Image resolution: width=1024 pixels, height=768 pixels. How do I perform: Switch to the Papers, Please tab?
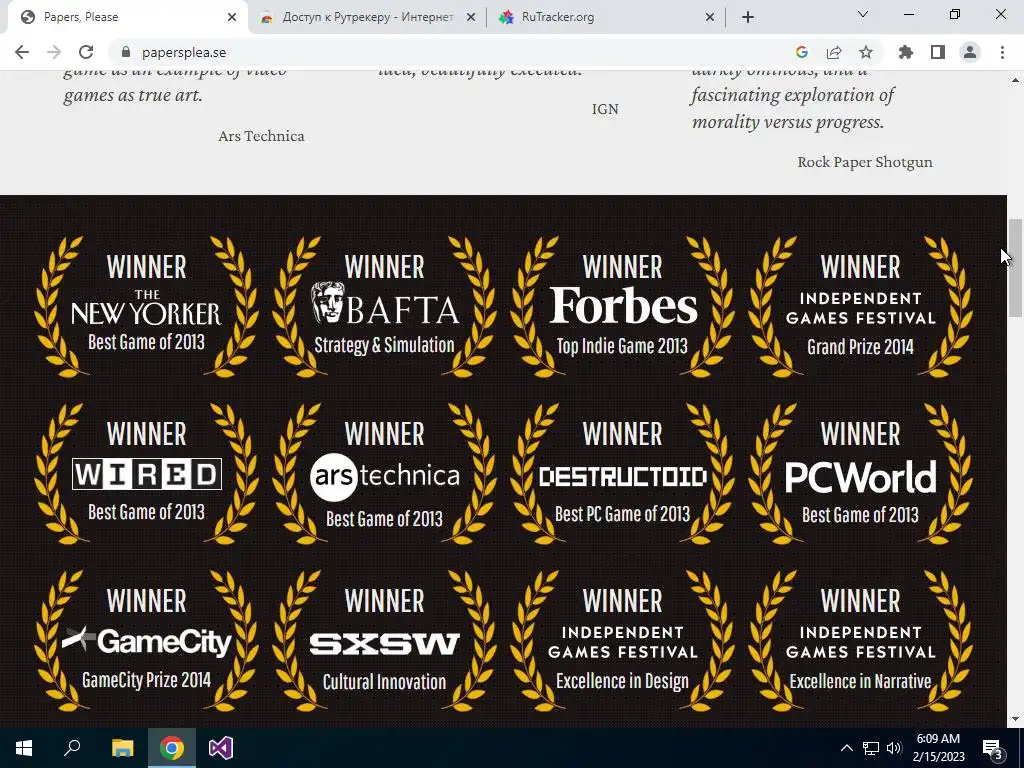127,18
